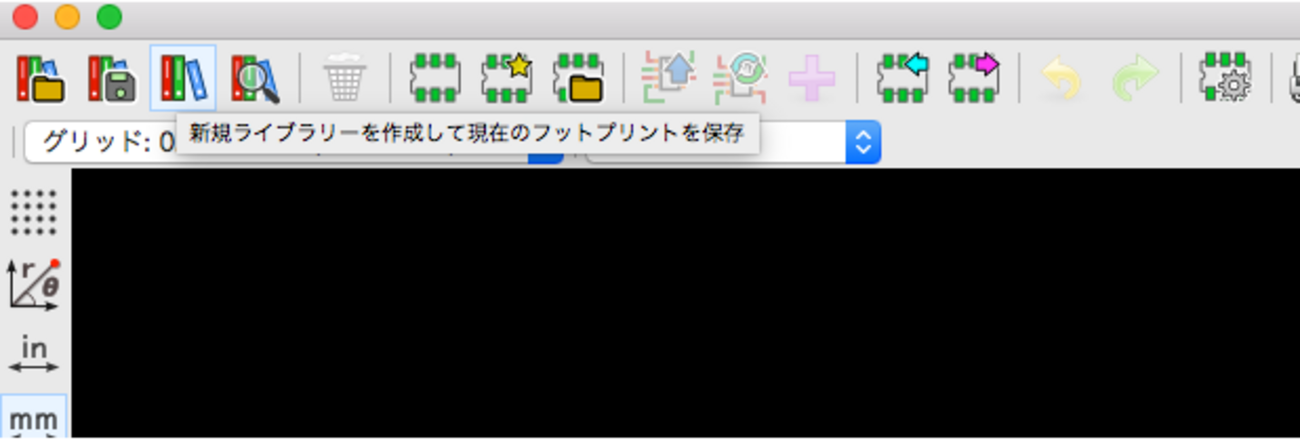Insert footprint into board plus icon

[812, 78]
